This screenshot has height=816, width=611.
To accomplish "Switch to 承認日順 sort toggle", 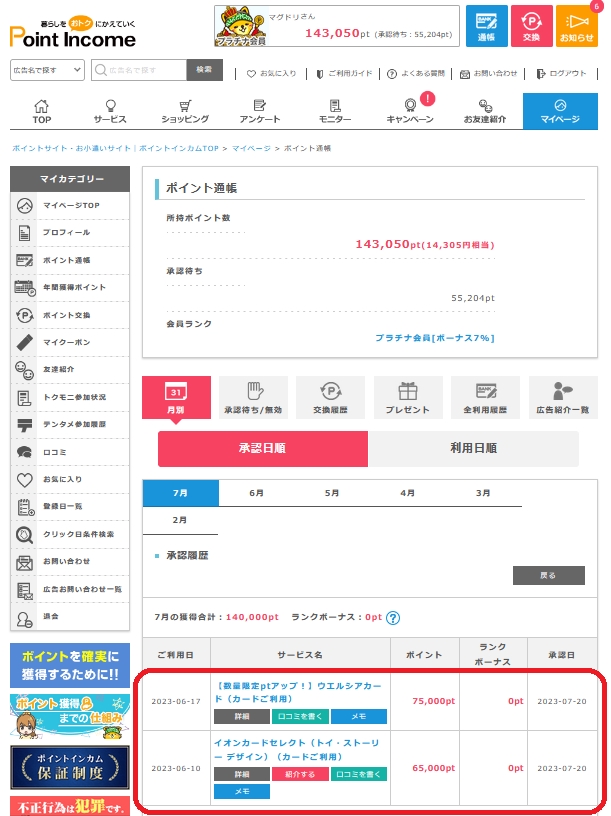I will click(x=263, y=449).
